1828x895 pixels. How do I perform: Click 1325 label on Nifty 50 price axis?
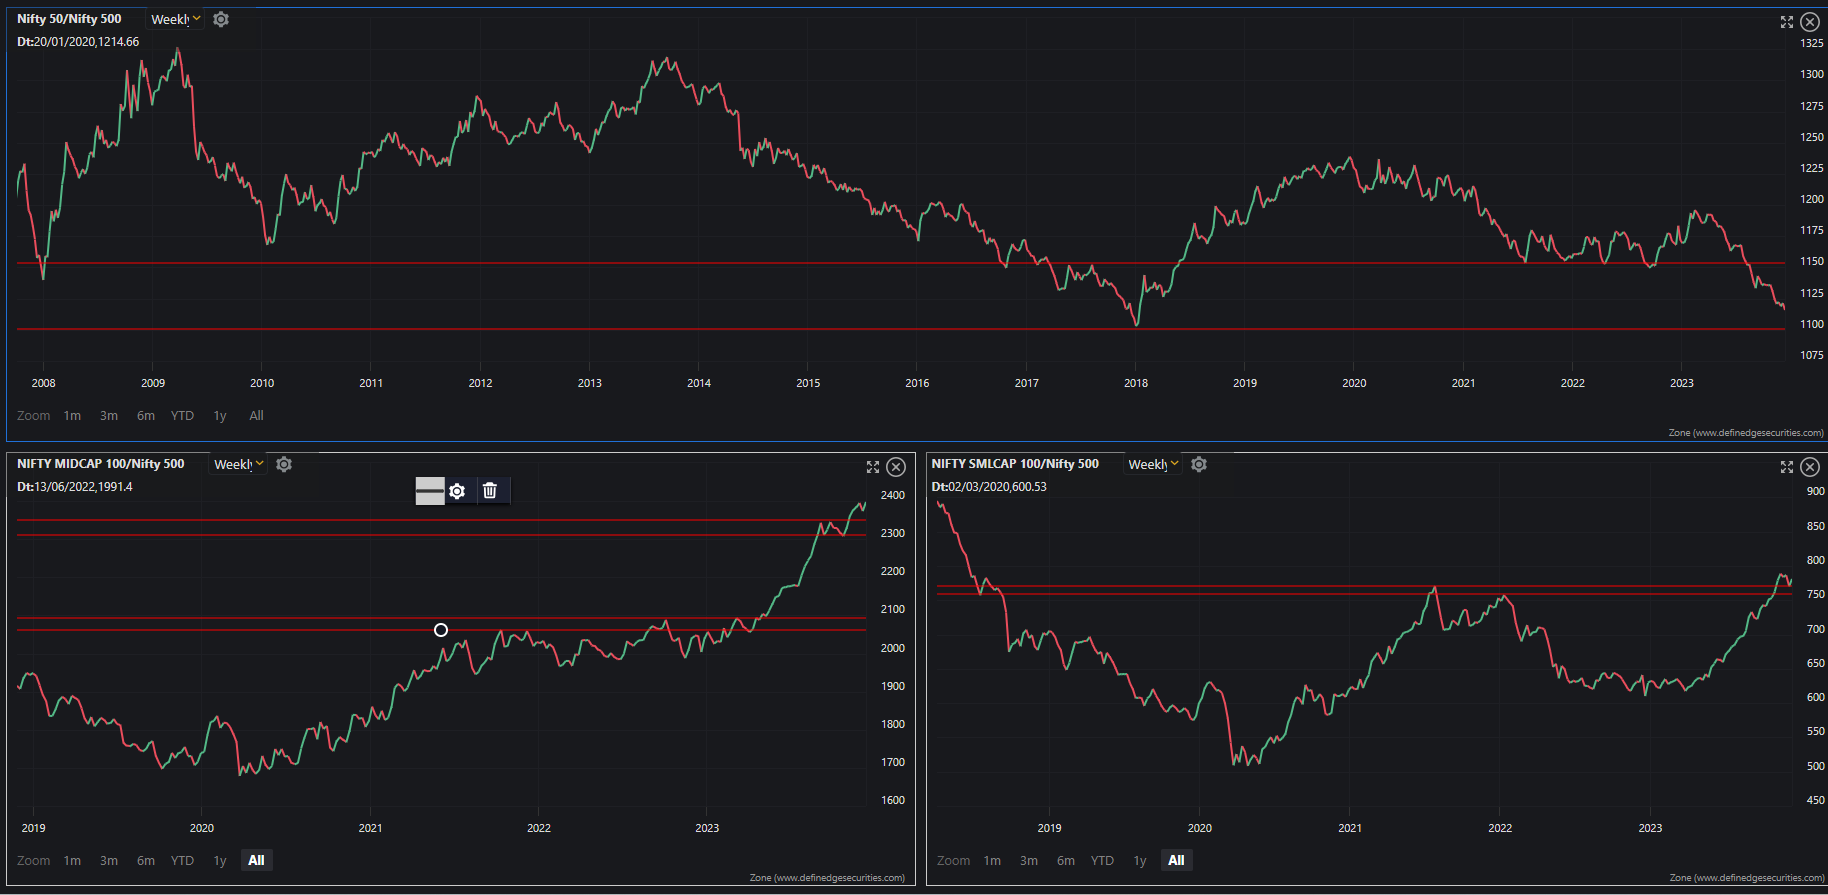click(x=1812, y=43)
